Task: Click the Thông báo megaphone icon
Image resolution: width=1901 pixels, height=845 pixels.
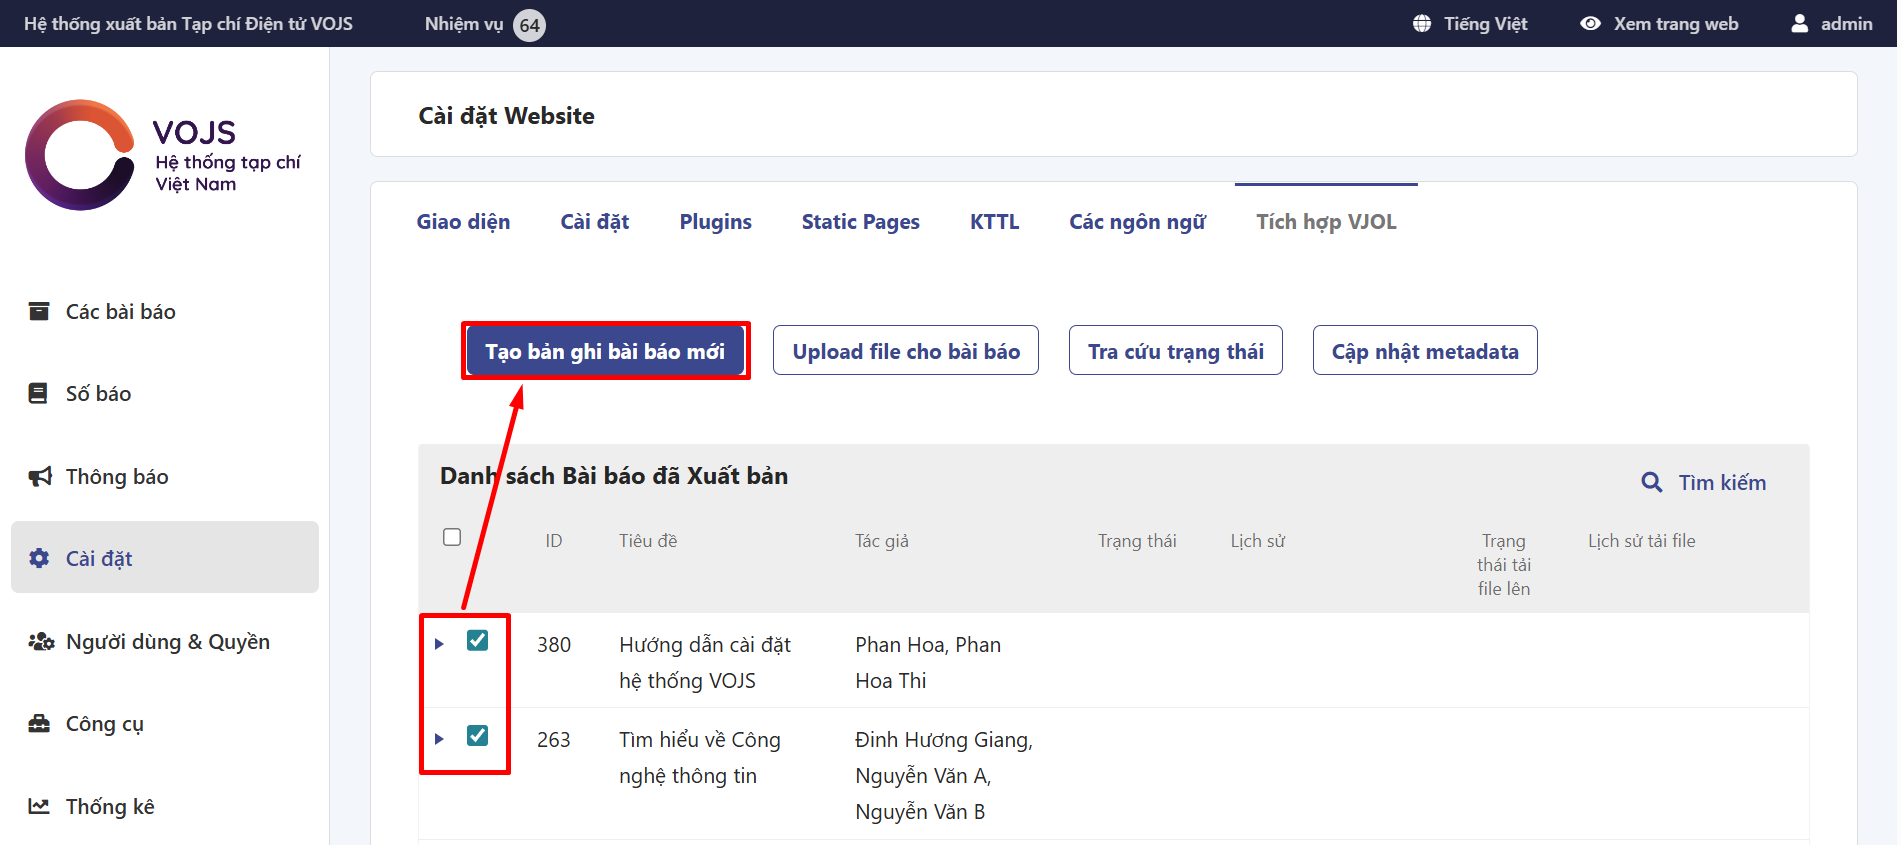Action: click(x=39, y=476)
